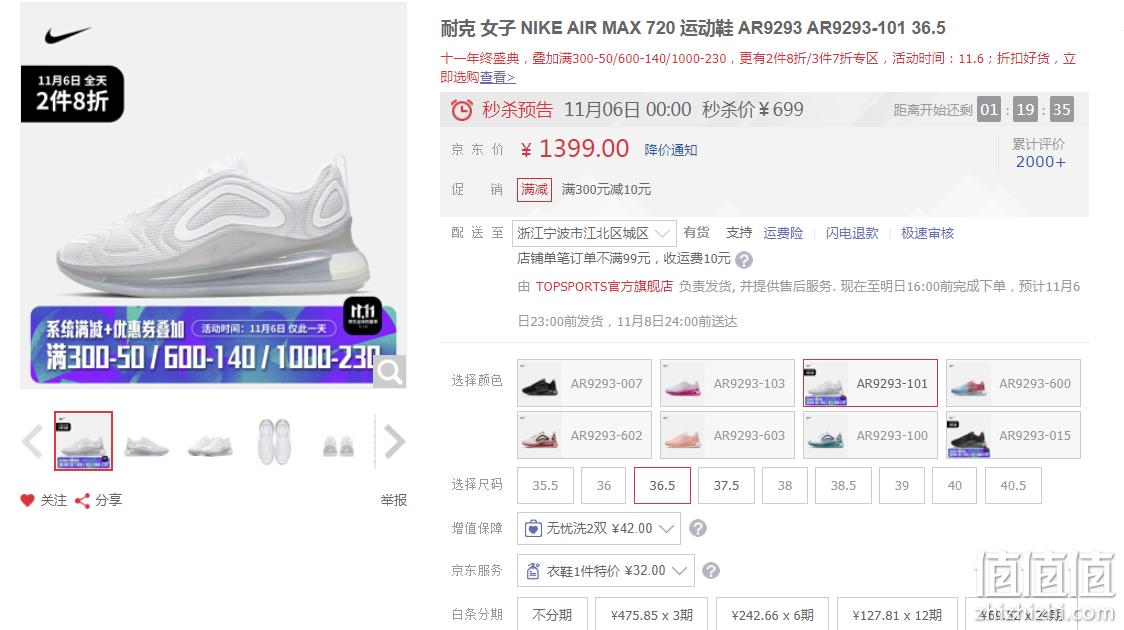Select size 37.5

pos(726,485)
